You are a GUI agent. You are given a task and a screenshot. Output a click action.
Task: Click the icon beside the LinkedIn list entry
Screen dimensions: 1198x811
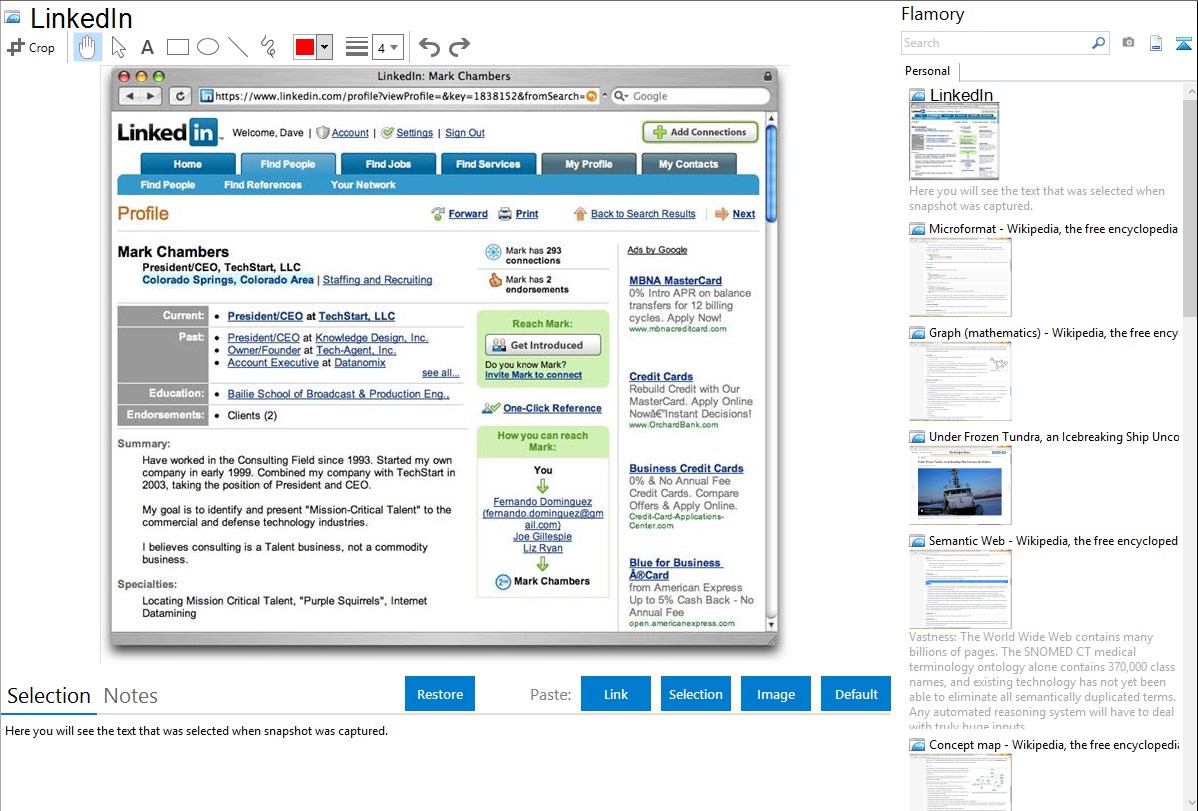(x=917, y=95)
